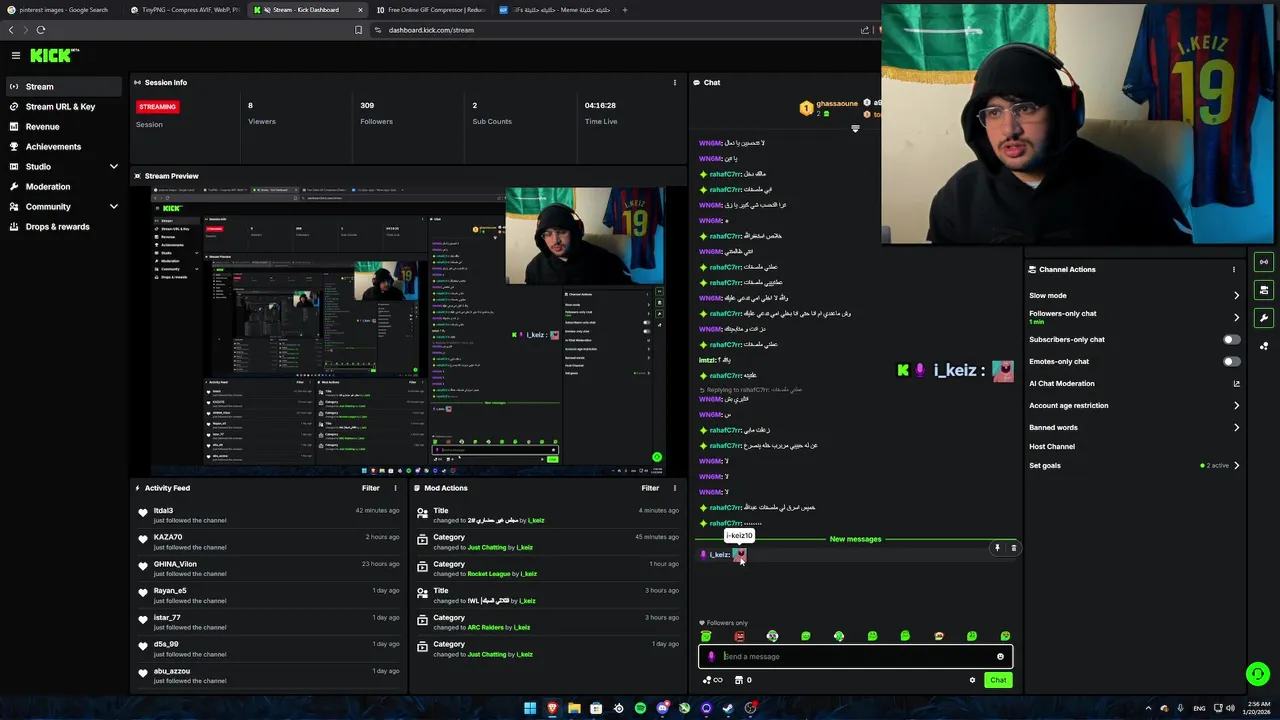
Task: Open the Session Info three-dot options menu
Action: coord(674,83)
